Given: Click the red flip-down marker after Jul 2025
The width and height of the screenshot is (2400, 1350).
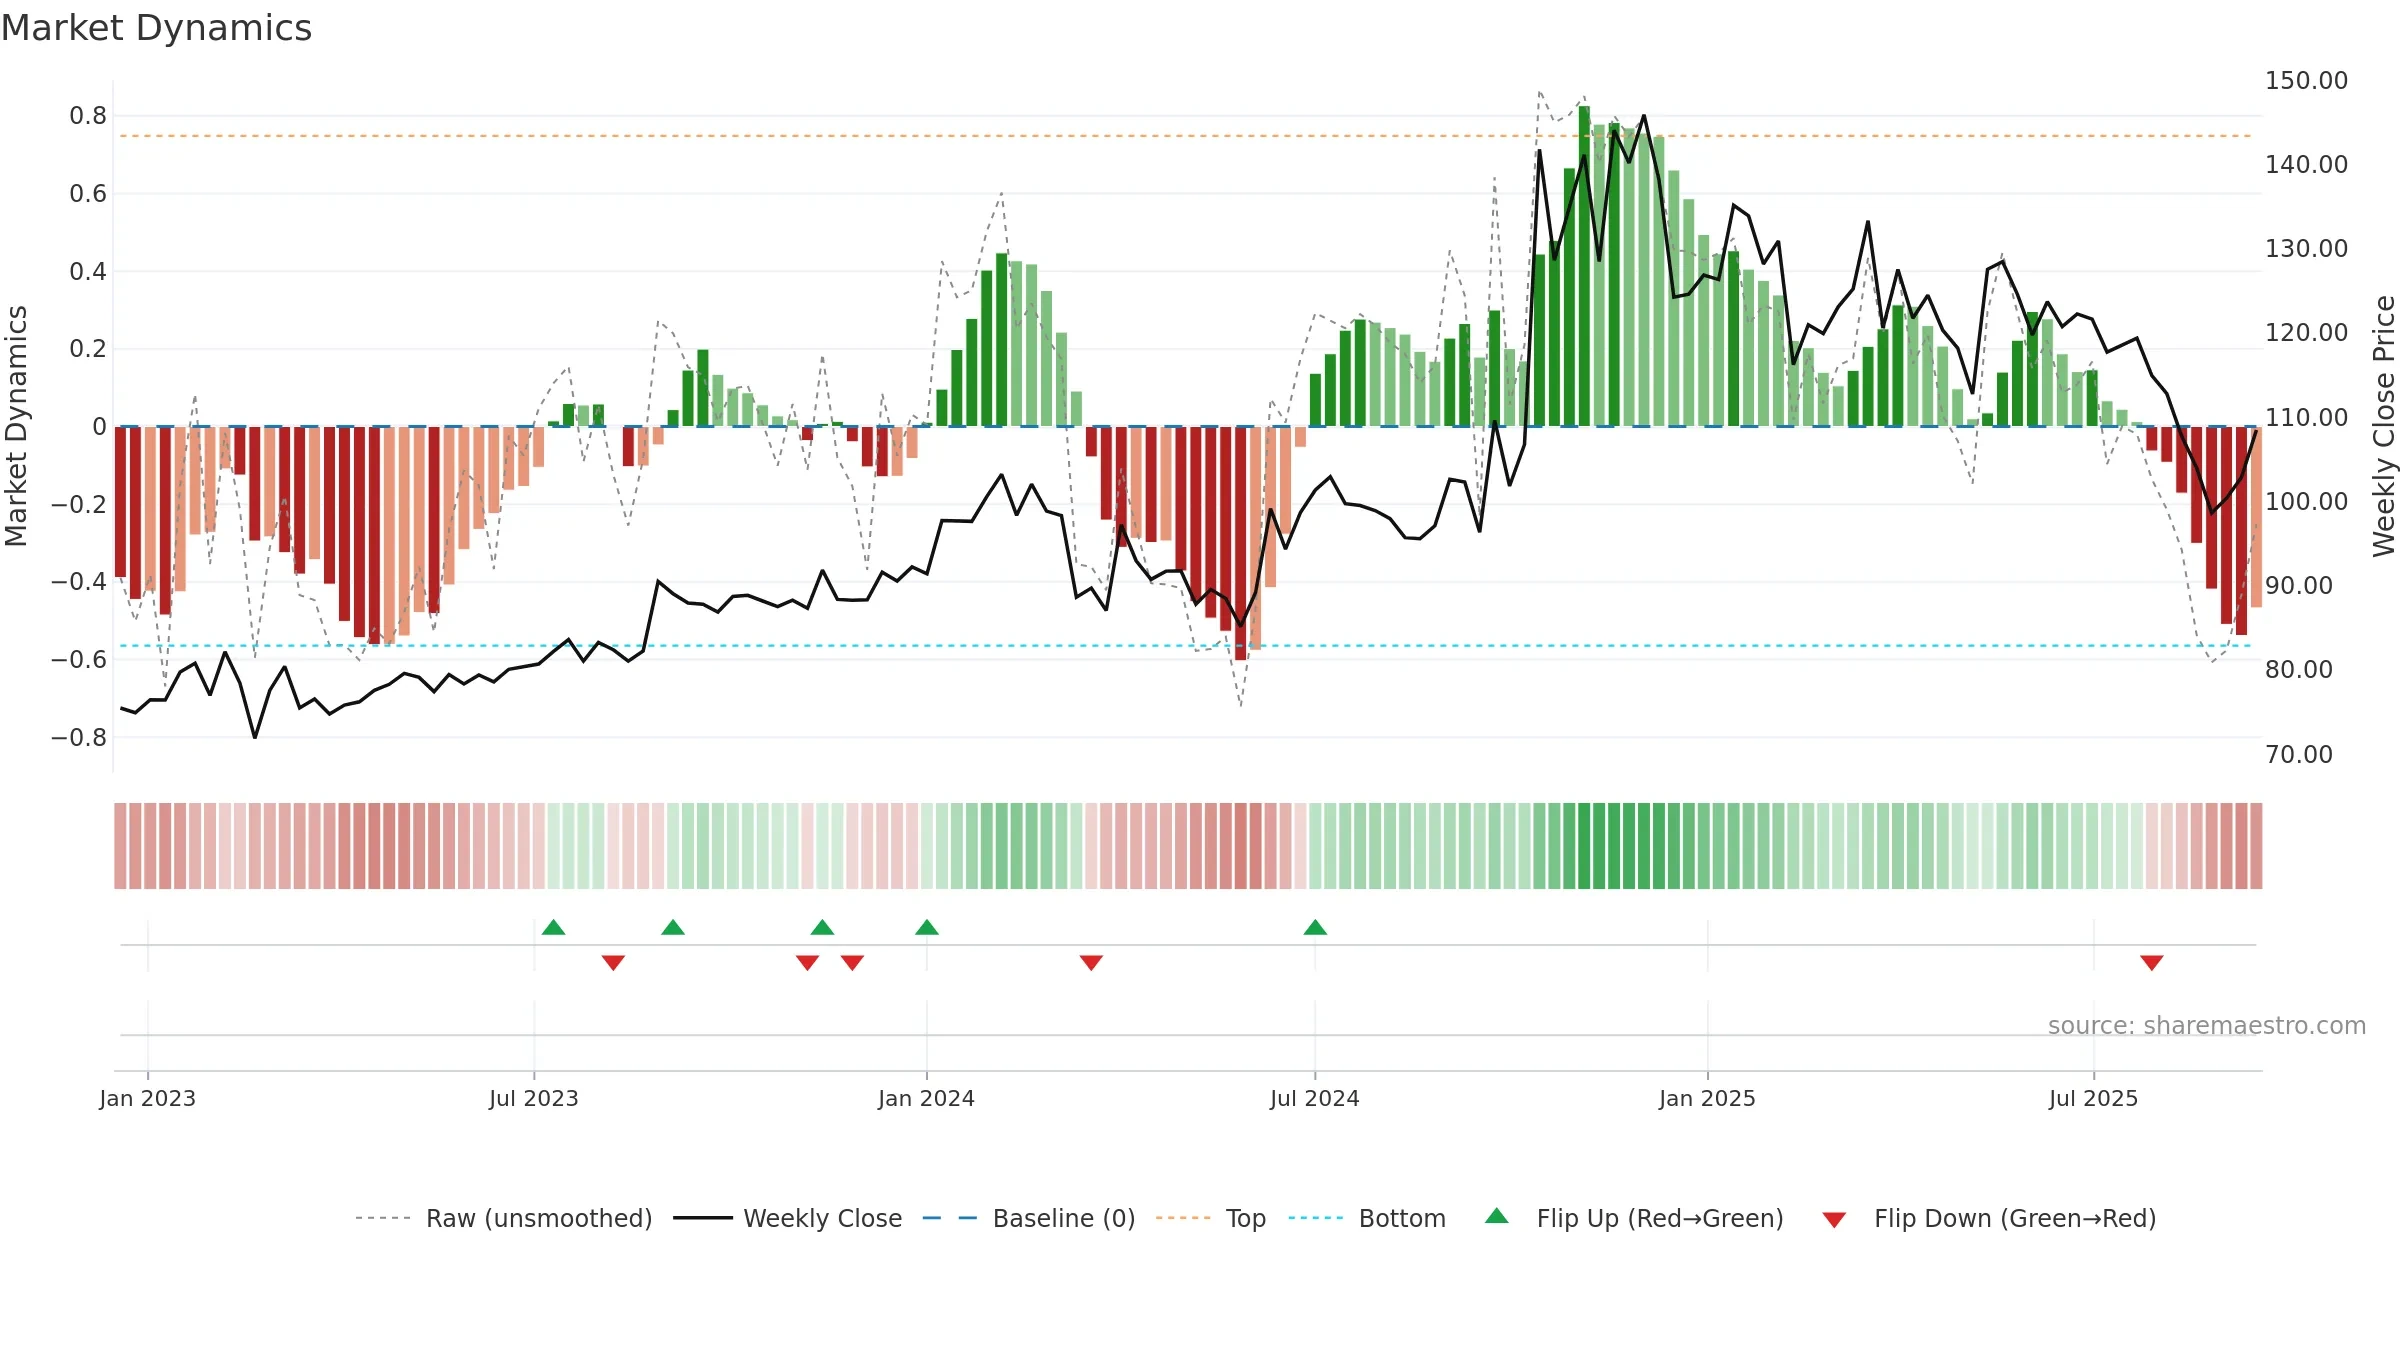Looking at the screenshot, I should coord(2152,963).
